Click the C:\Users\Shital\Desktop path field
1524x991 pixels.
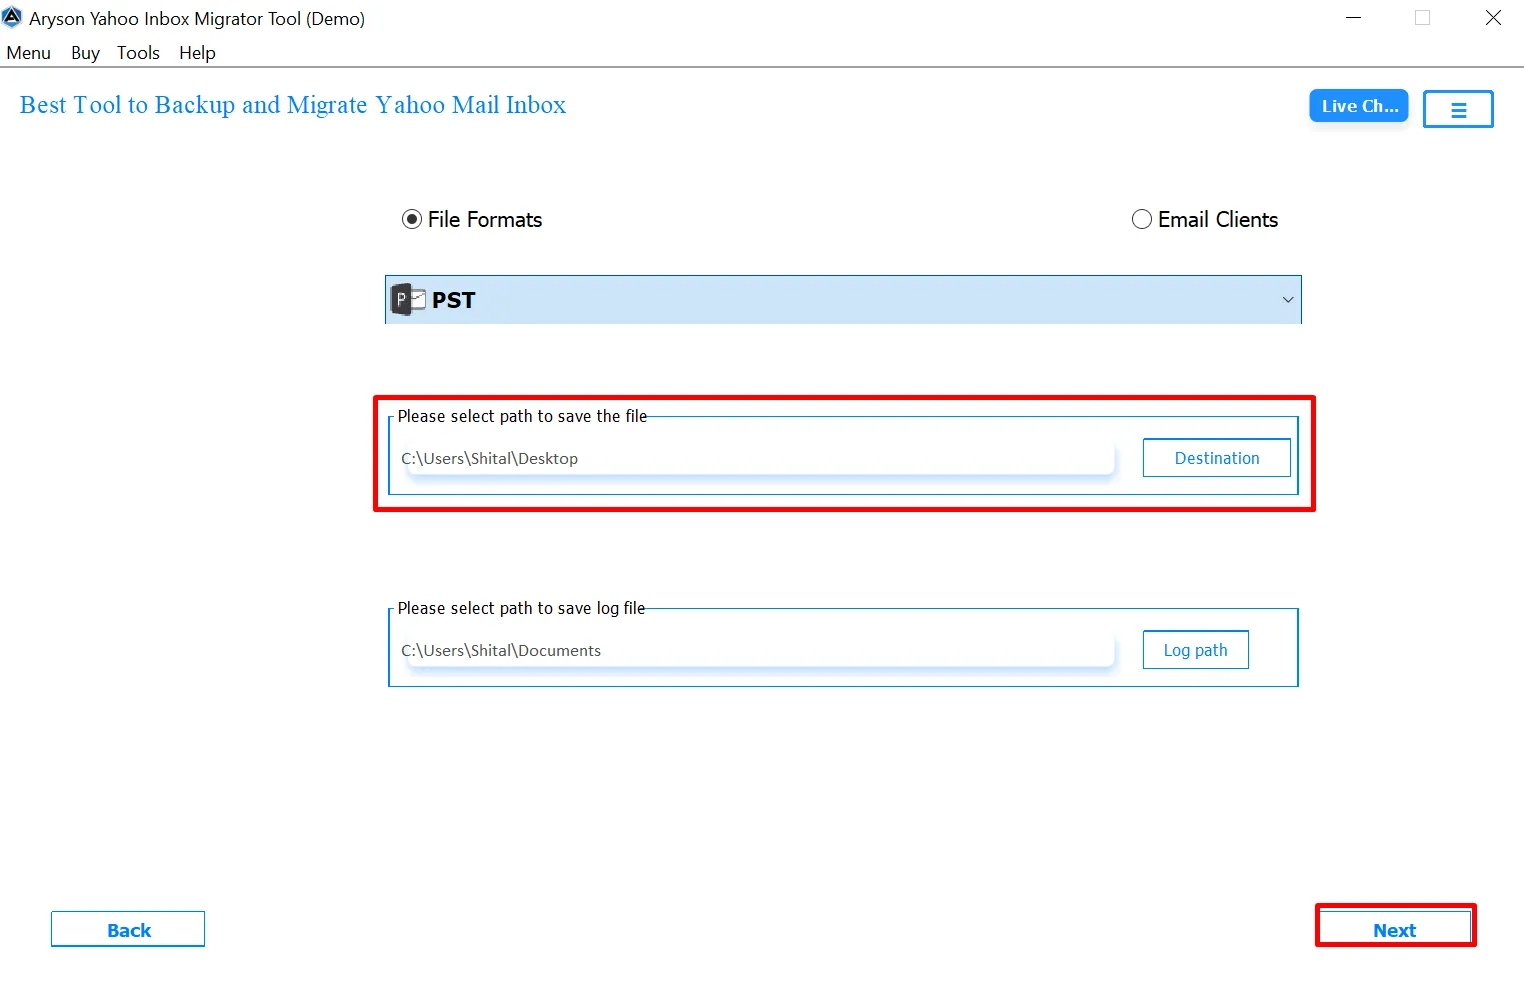(757, 458)
